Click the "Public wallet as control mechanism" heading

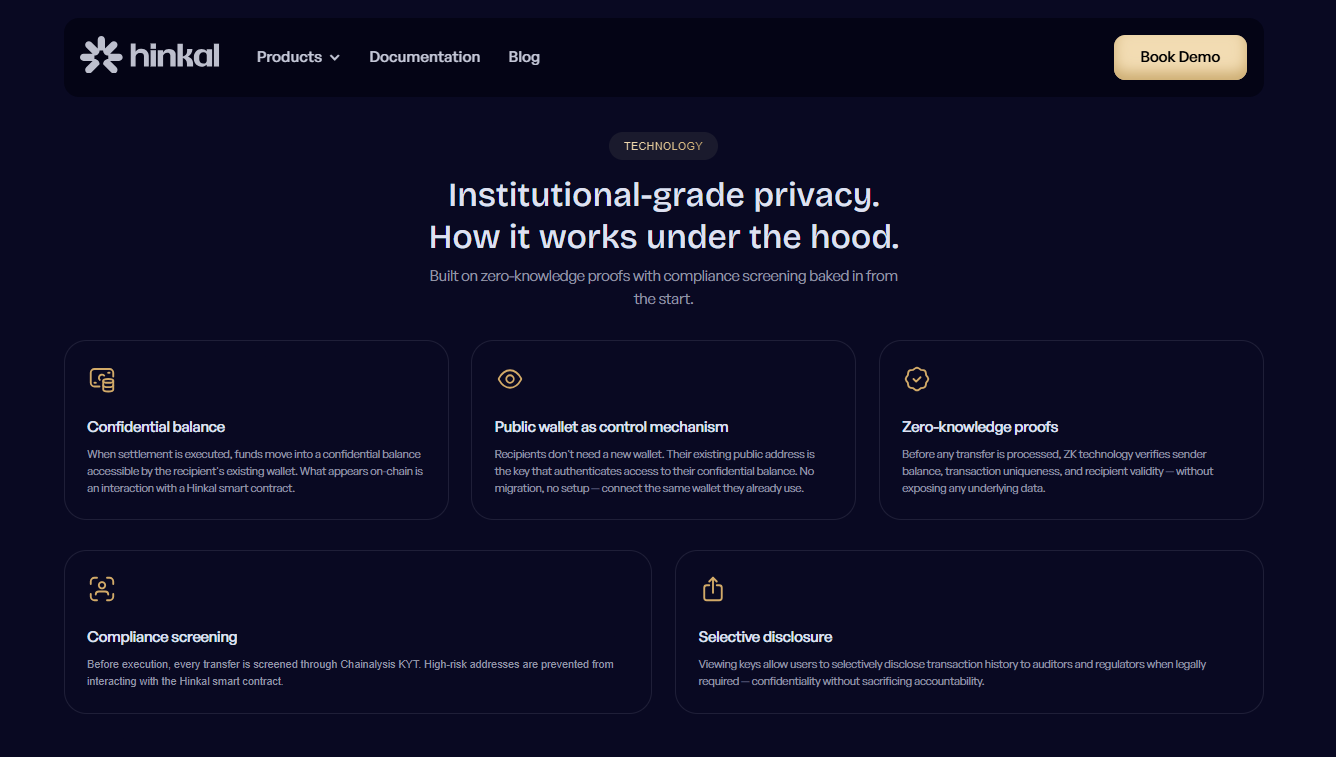click(611, 427)
